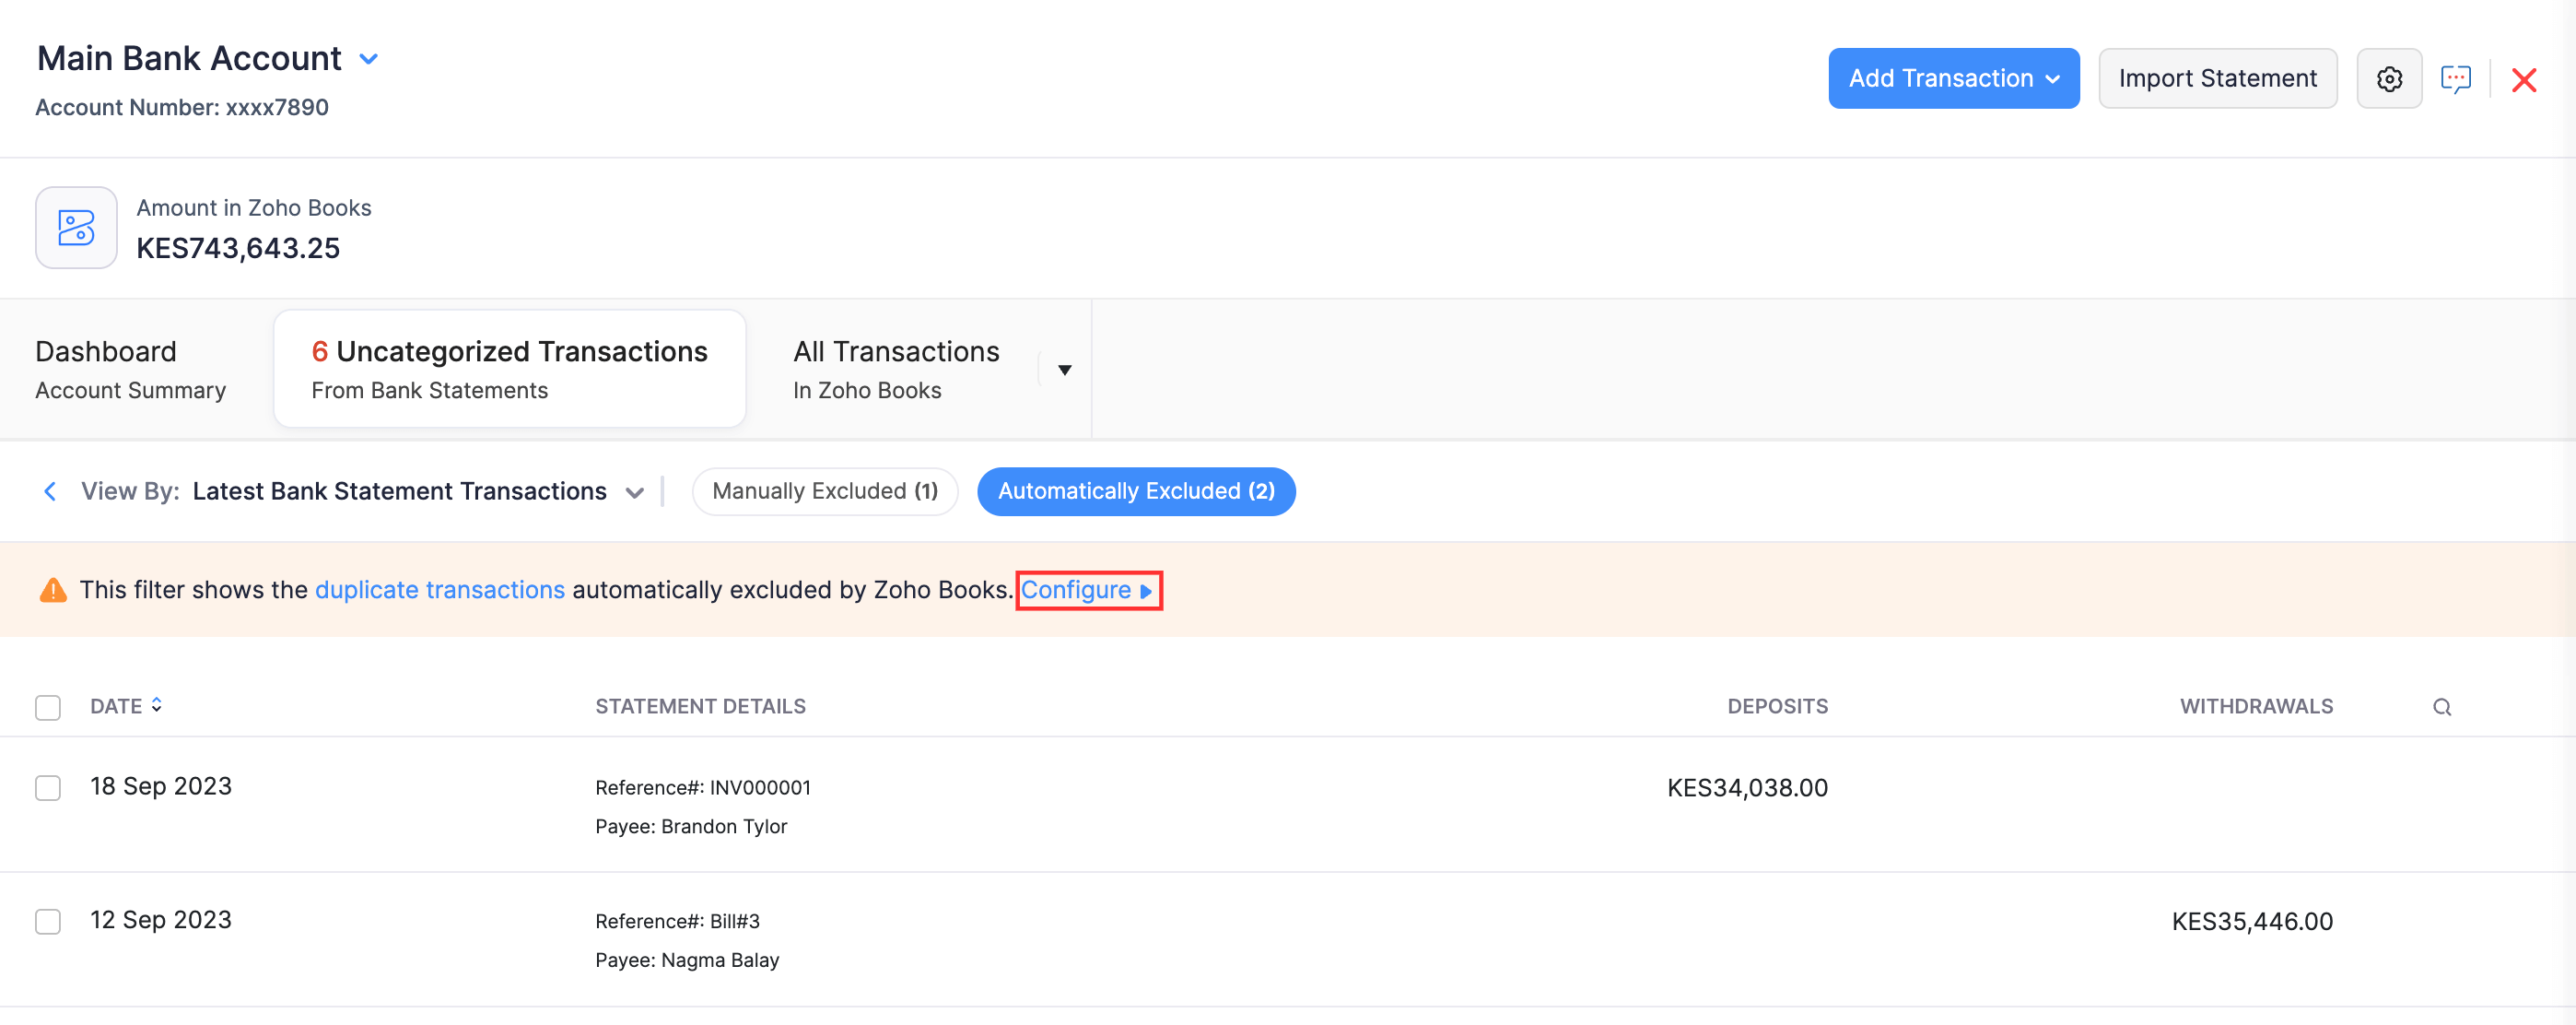Click the warning triangle in the filter banner

(x=52, y=589)
